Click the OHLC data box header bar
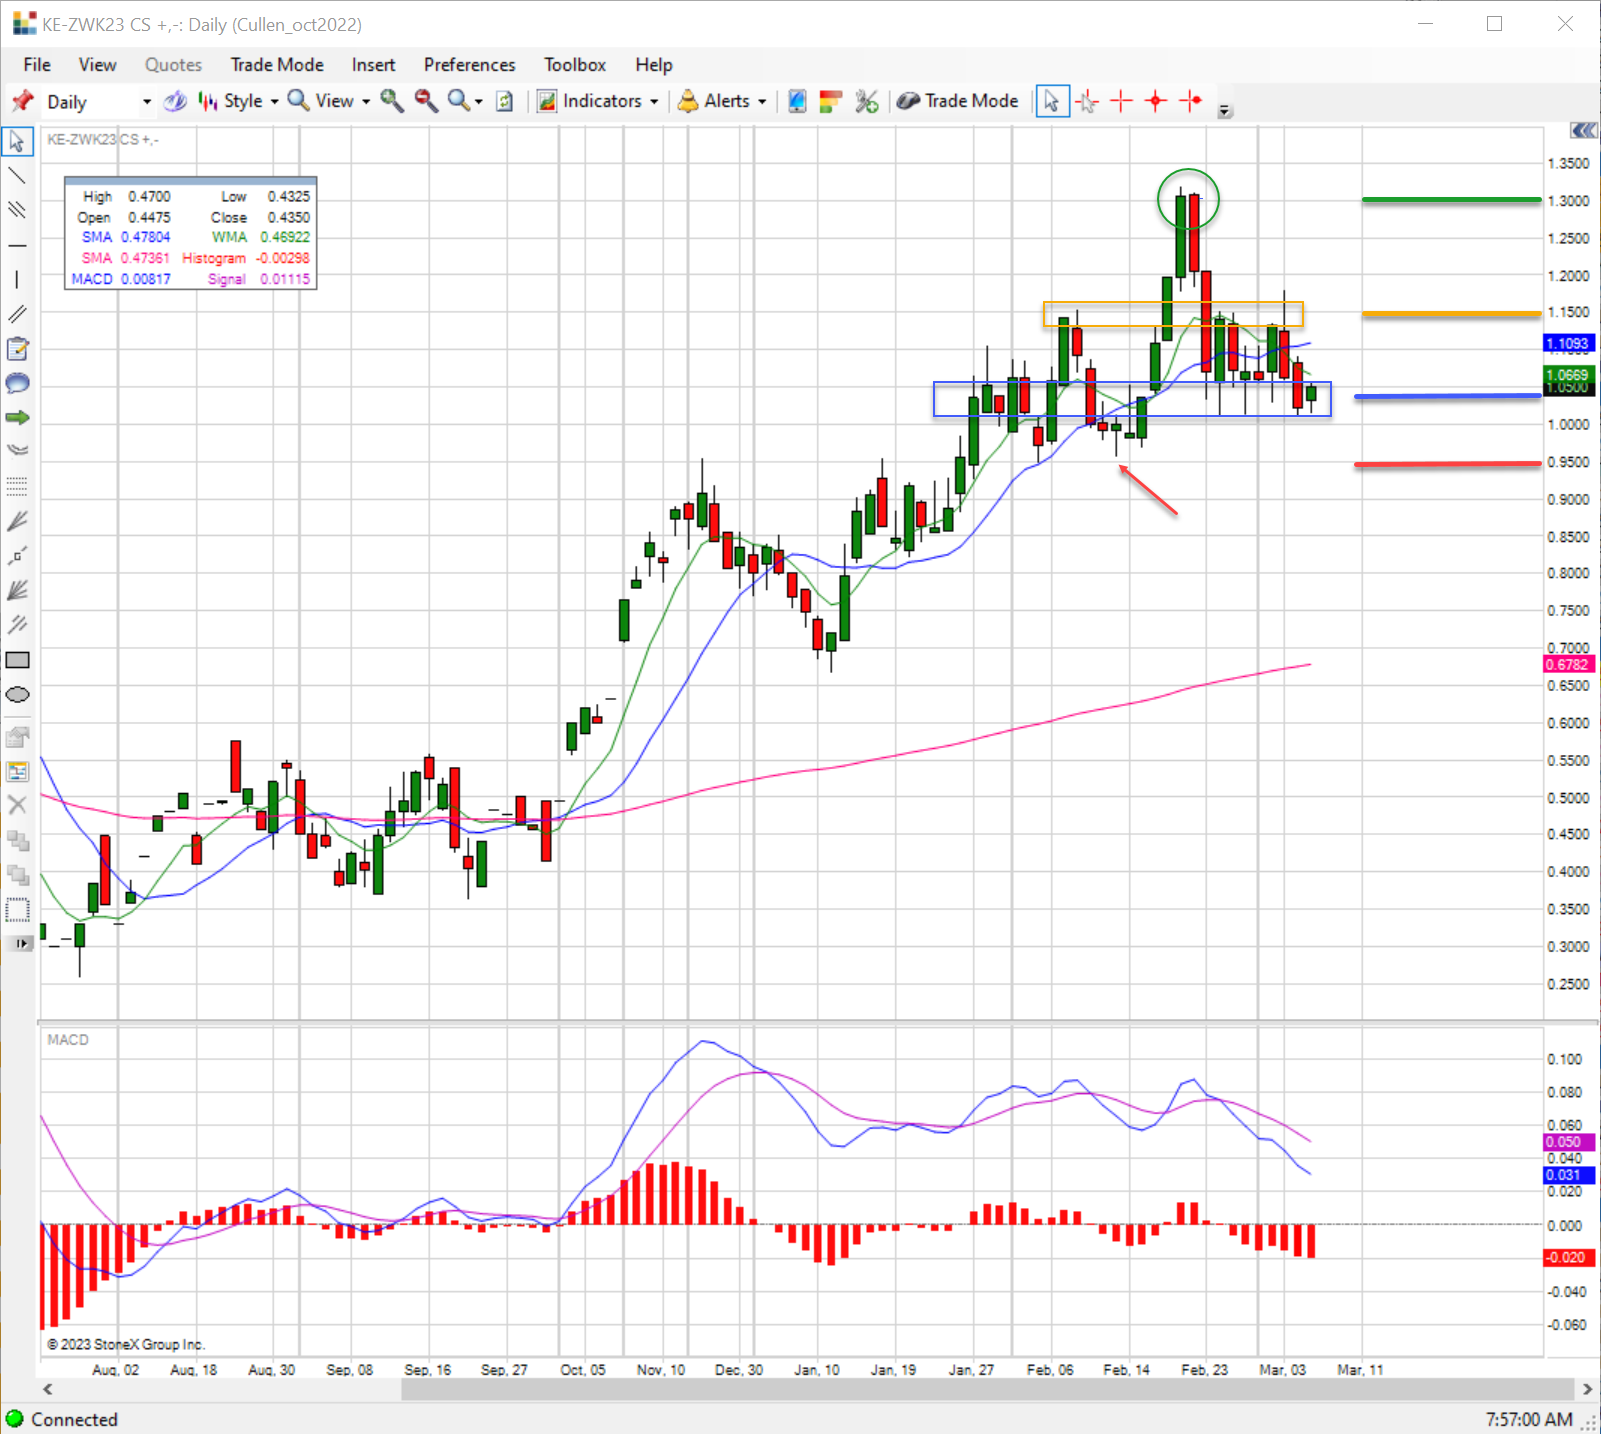The height and width of the screenshot is (1434, 1601). 190,180
